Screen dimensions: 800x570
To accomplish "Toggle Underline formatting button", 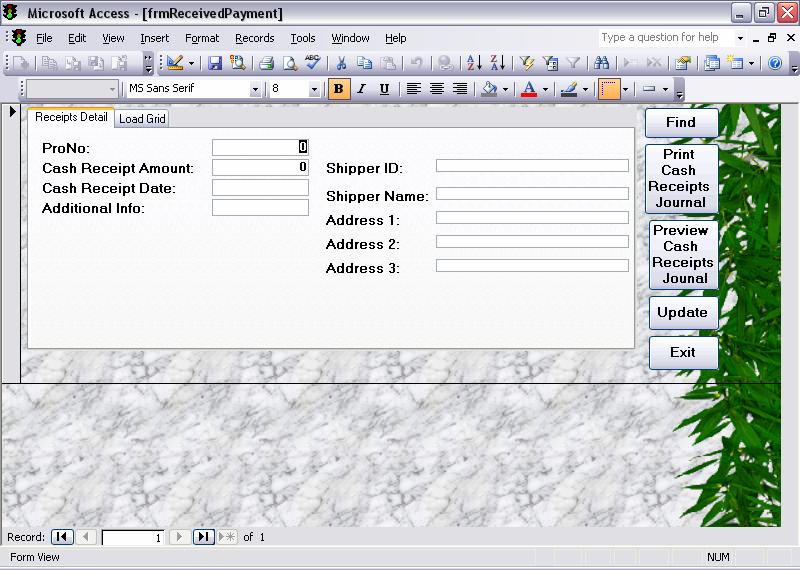I will pos(384,89).
